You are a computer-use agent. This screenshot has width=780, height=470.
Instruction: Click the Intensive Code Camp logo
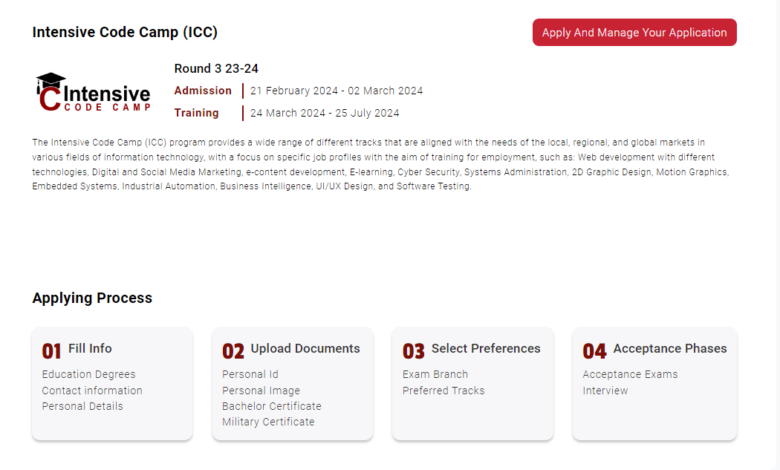coord(93,93)
